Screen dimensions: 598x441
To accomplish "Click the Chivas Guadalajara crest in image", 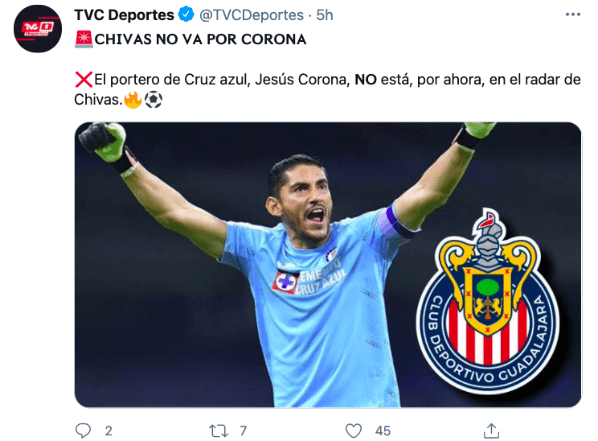I will pyautogui.click(x=488, y=301).
